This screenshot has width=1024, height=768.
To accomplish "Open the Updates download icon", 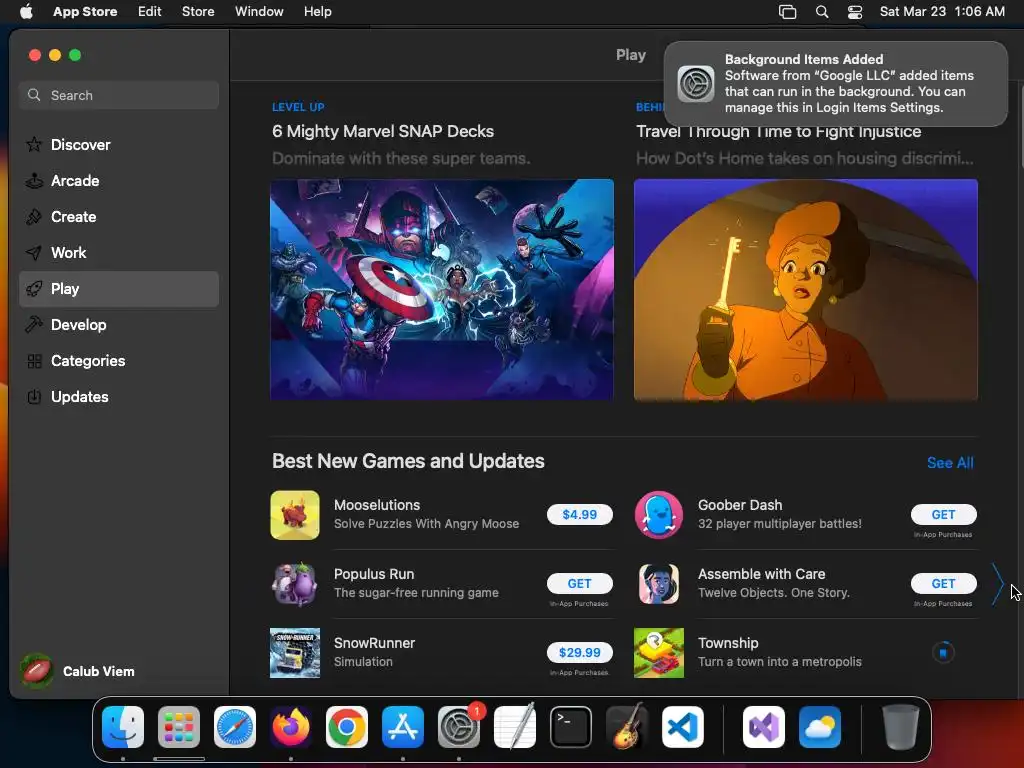I will point(34,396).
